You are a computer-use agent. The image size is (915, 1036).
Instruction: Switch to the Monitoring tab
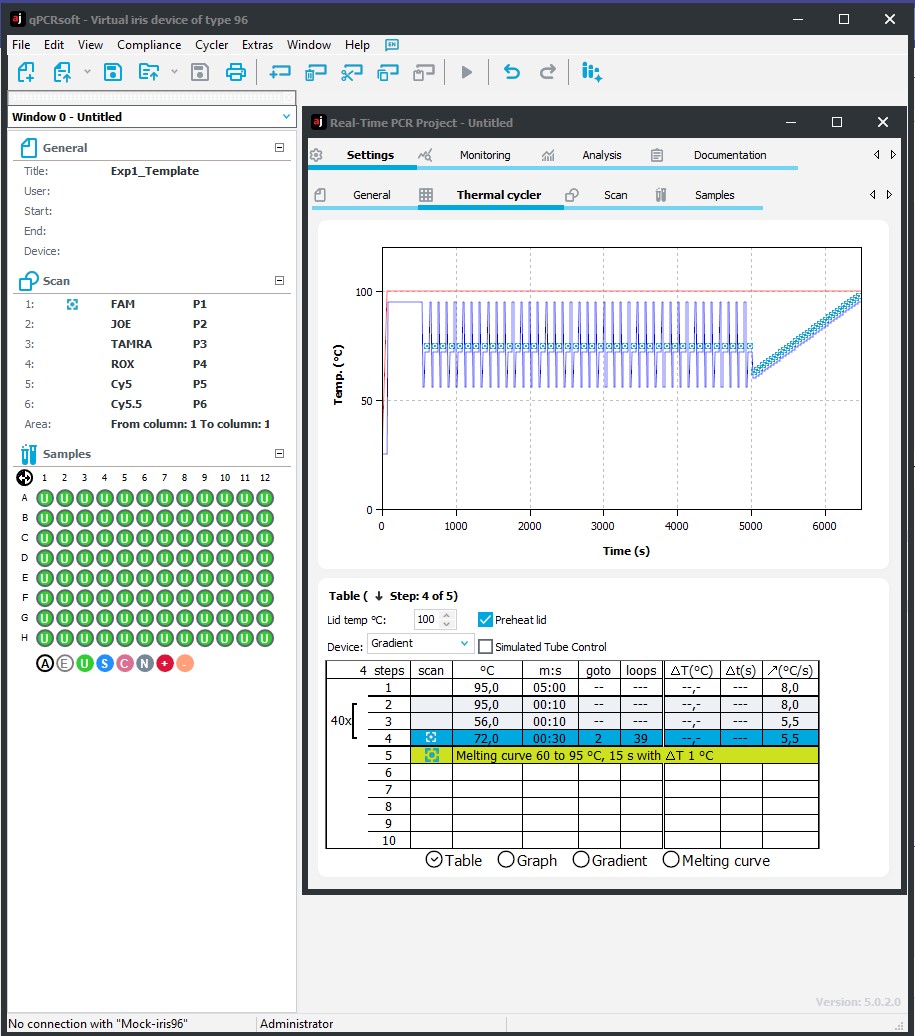pos(485,155)
